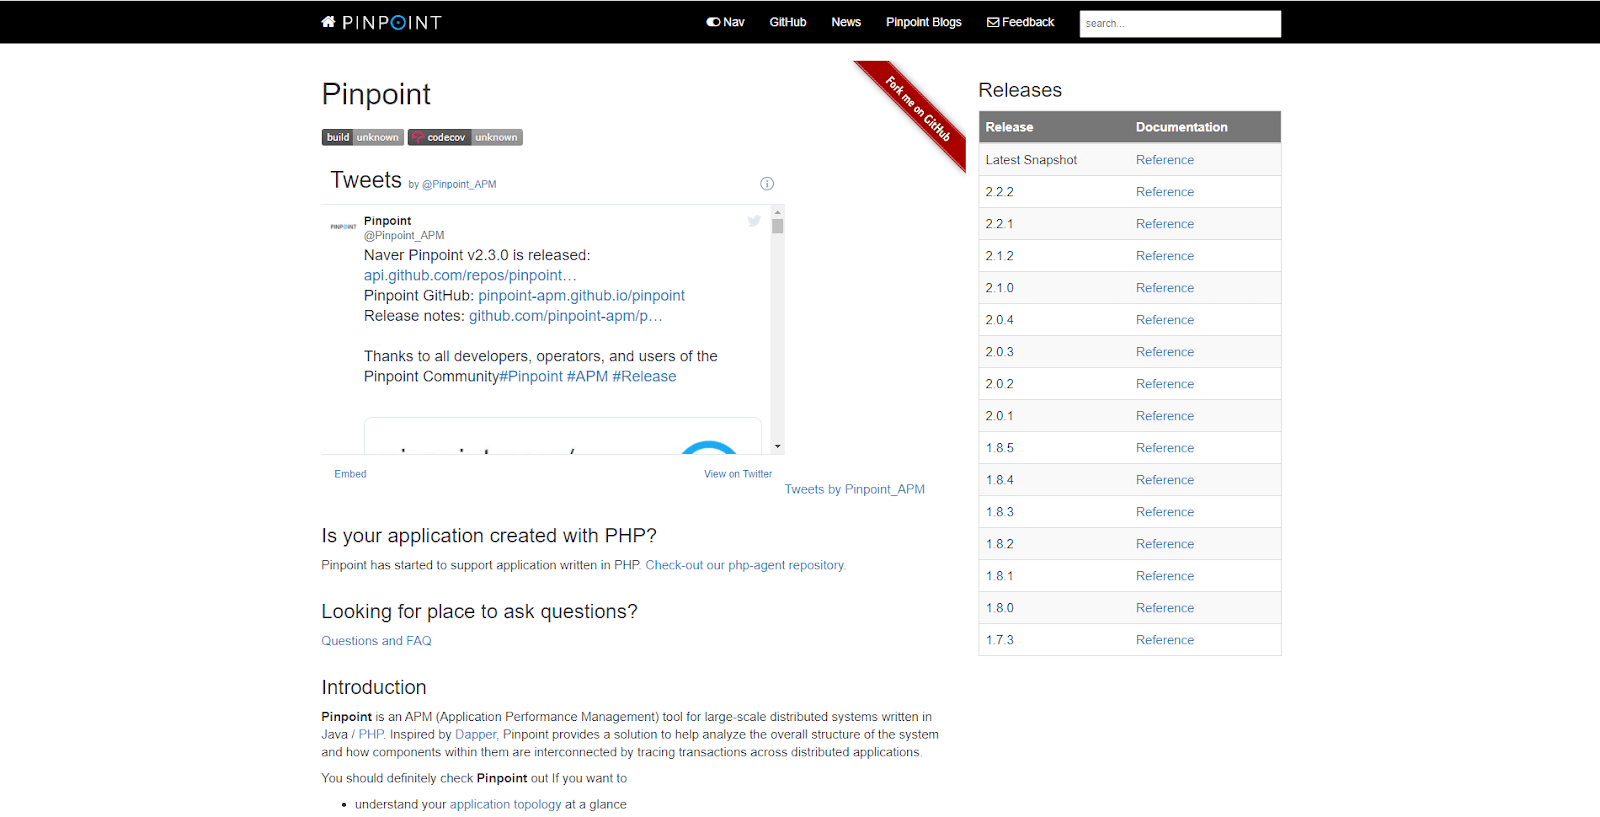The width and height of the screenshot is (1600, 817).
Task: Click the Pinpoint home logo icon
Action: click(381, 22)
